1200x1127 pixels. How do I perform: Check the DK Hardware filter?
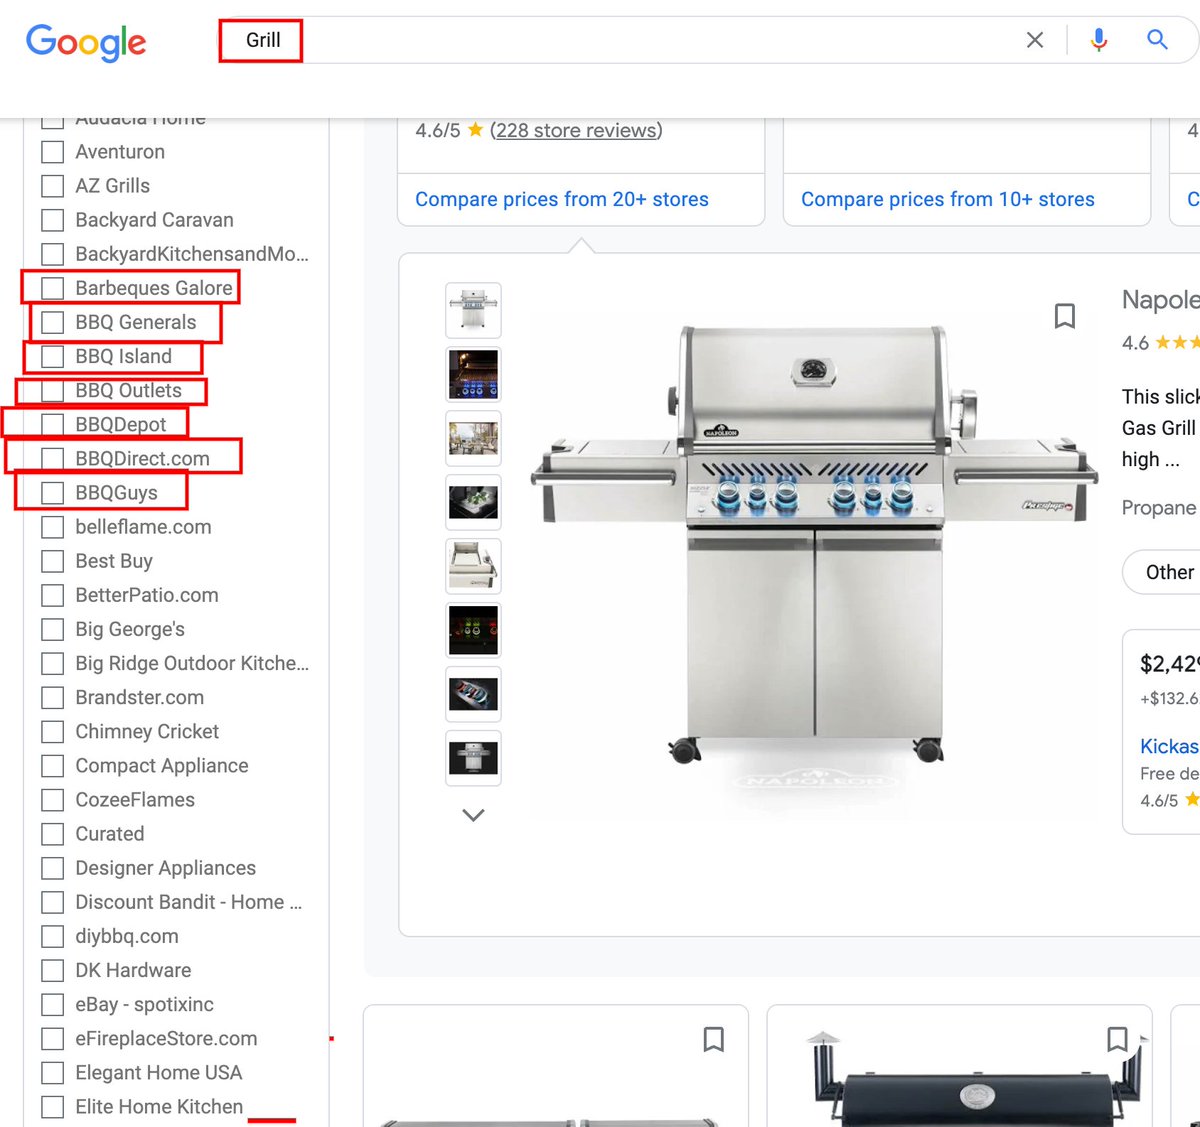(53, 970)
